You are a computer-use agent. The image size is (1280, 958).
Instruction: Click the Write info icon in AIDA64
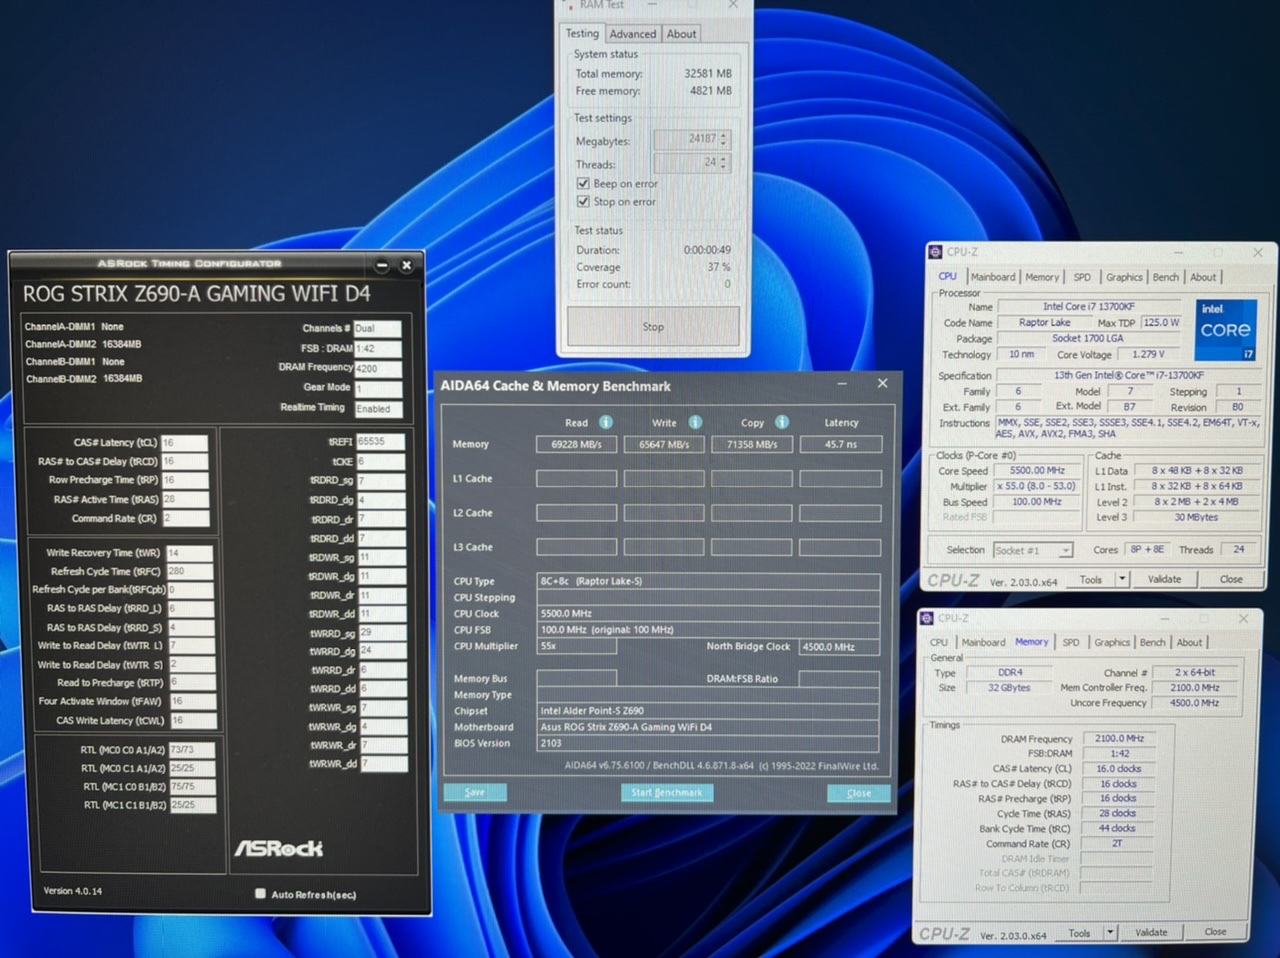[x=695, y=422]
